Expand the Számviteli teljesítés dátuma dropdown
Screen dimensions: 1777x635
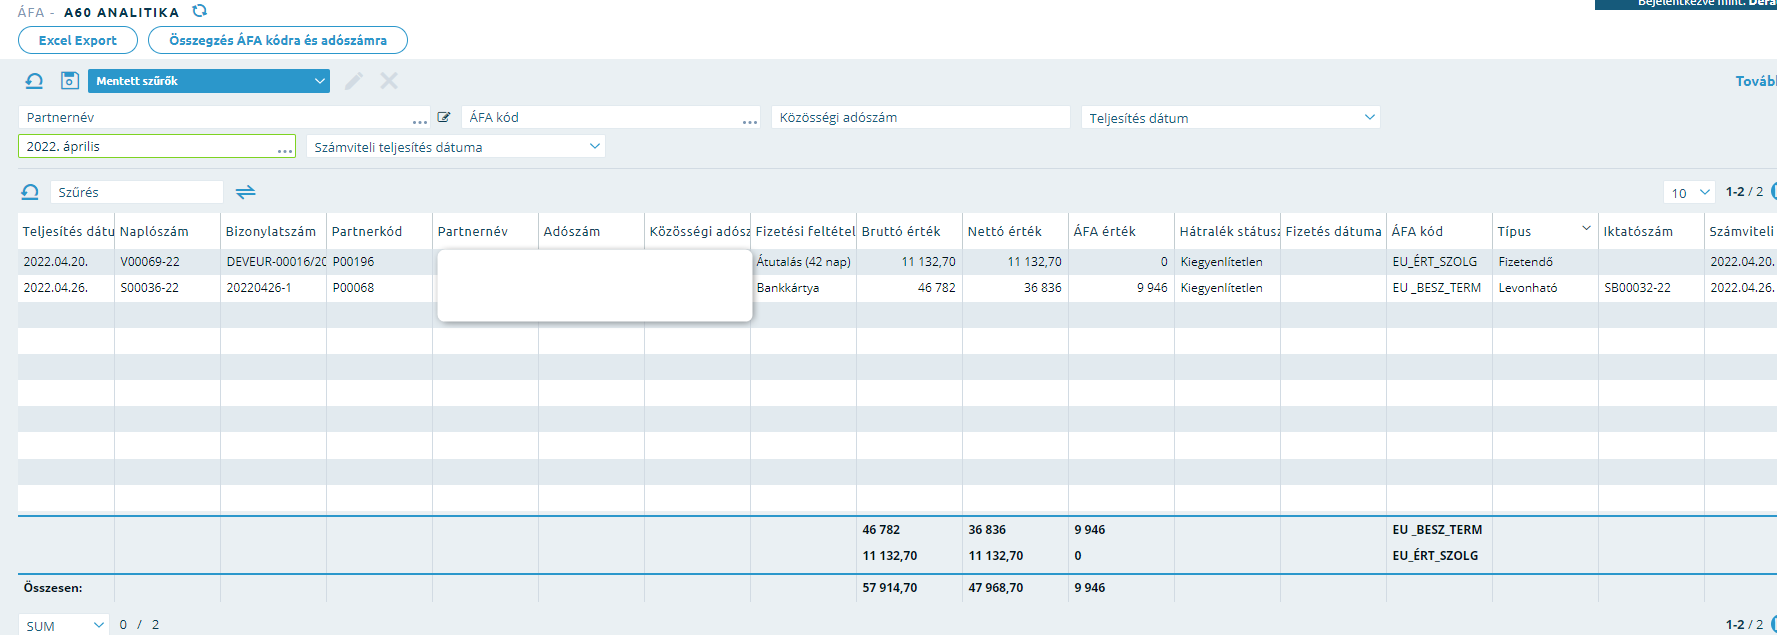click(456, 146)
